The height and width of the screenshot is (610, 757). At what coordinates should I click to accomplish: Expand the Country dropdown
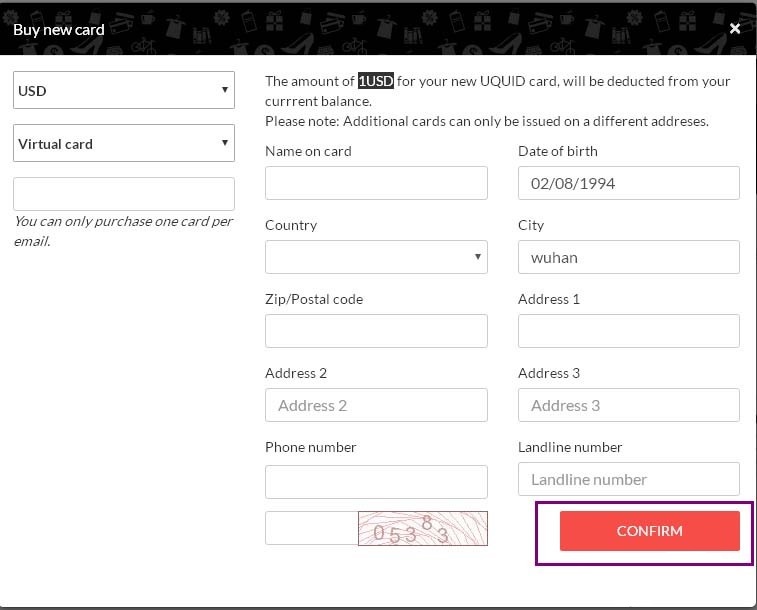click(376, 257)
